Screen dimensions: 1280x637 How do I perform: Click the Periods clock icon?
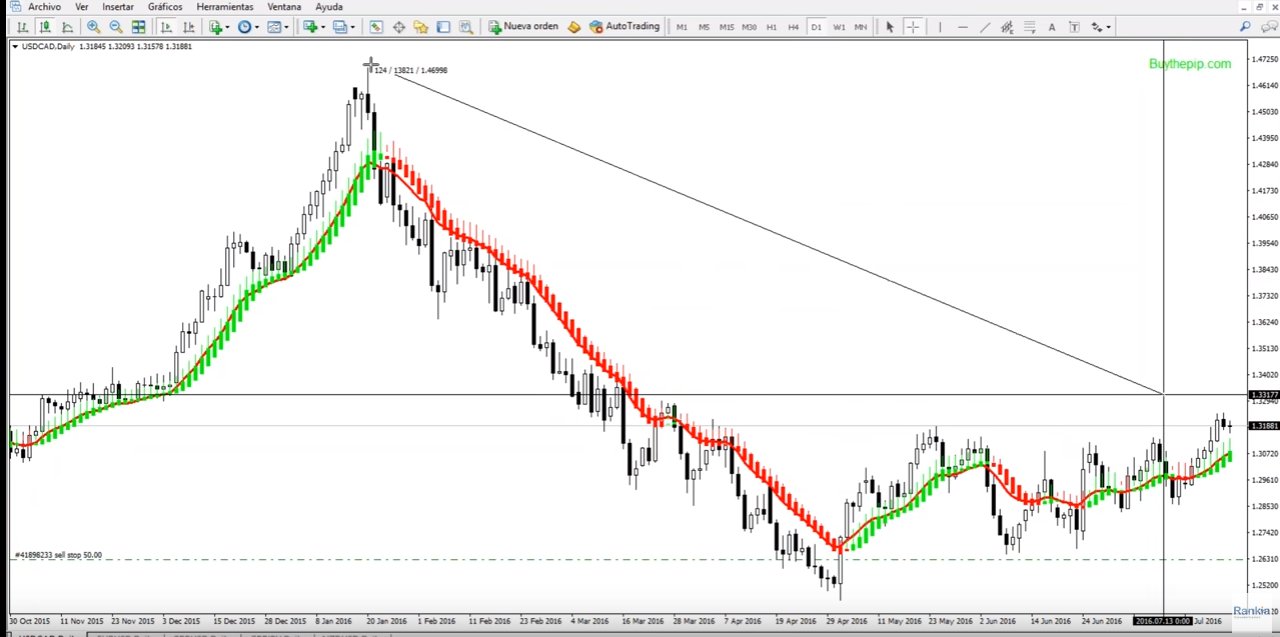coord(244,27)
